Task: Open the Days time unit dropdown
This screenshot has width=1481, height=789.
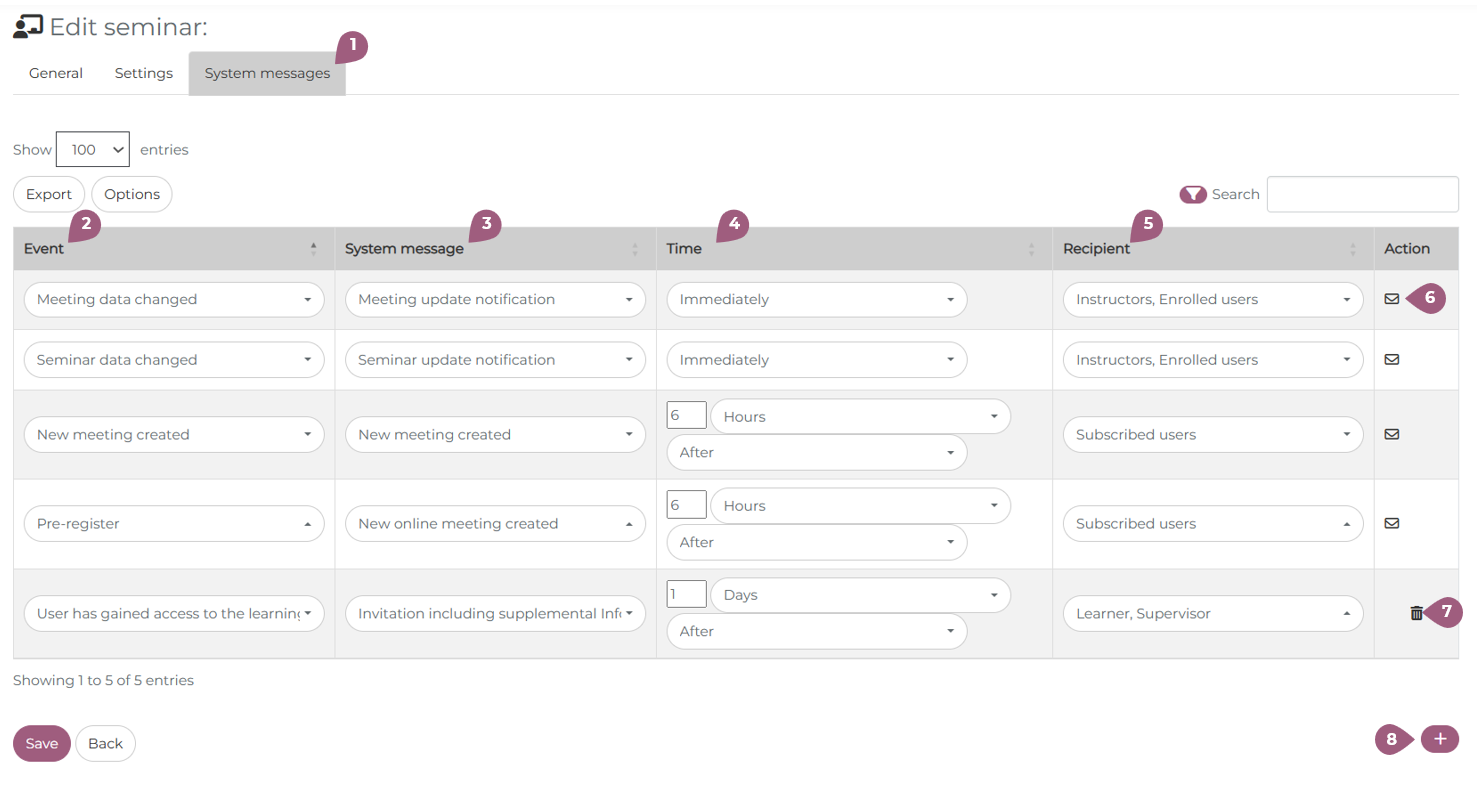Action: (x=859, y=595)
